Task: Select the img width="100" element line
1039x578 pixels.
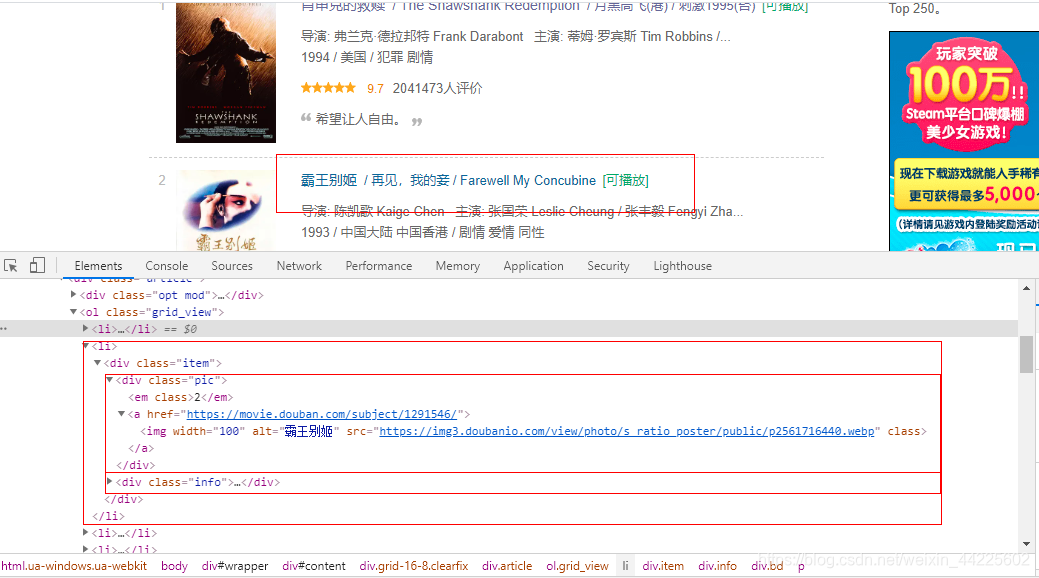Action: pyautogui.click(x=533, y=432)
